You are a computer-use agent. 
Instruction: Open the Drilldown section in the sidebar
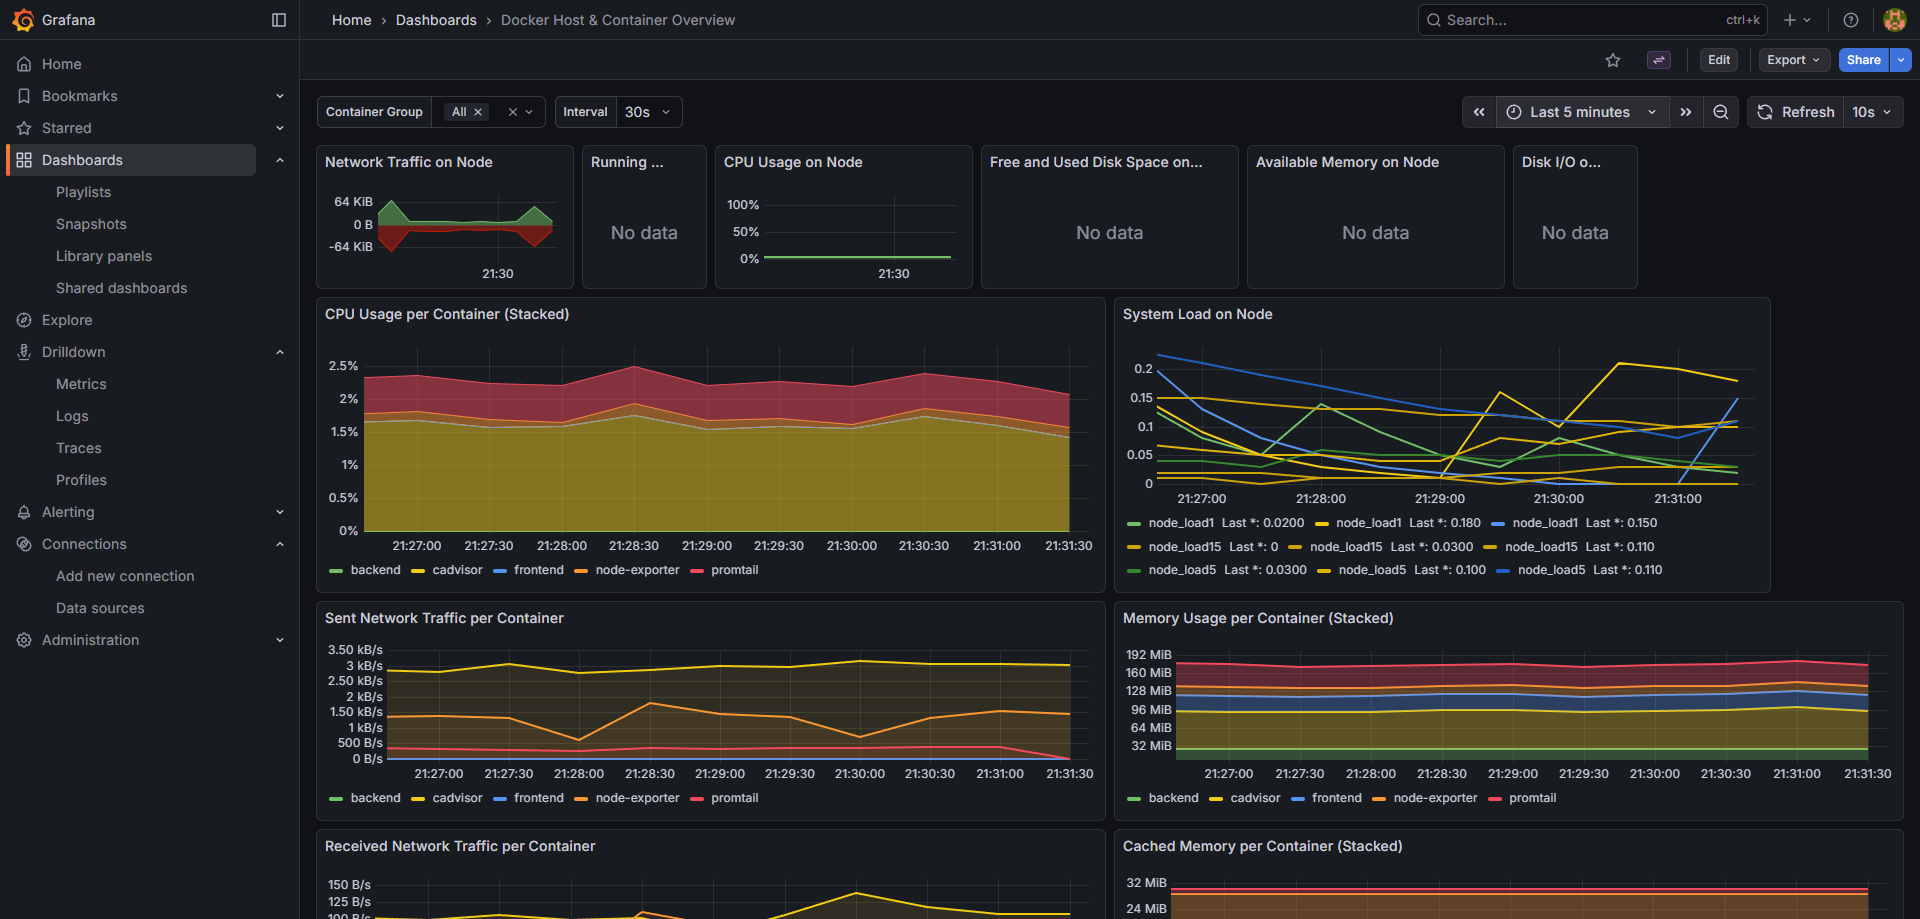pos(74,352)
